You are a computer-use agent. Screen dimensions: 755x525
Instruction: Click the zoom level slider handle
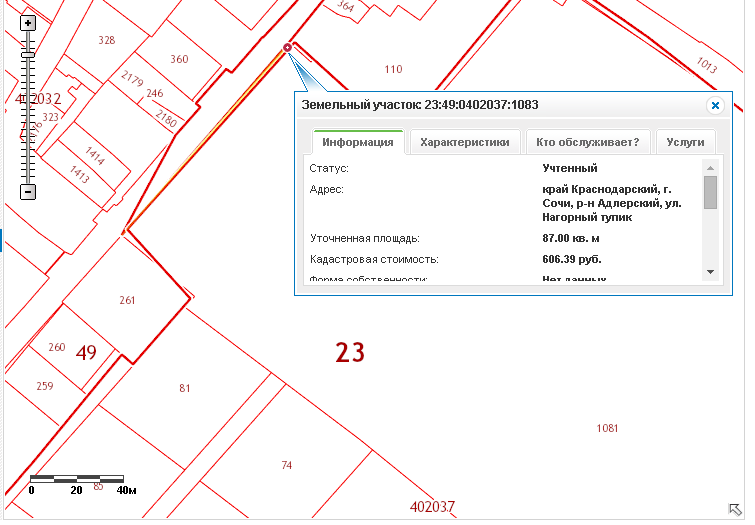[28, 54]
